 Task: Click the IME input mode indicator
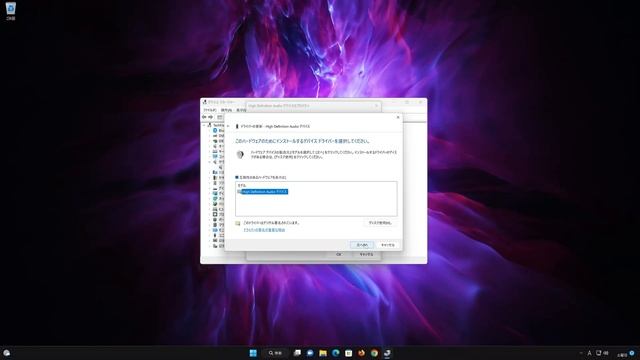589,353
